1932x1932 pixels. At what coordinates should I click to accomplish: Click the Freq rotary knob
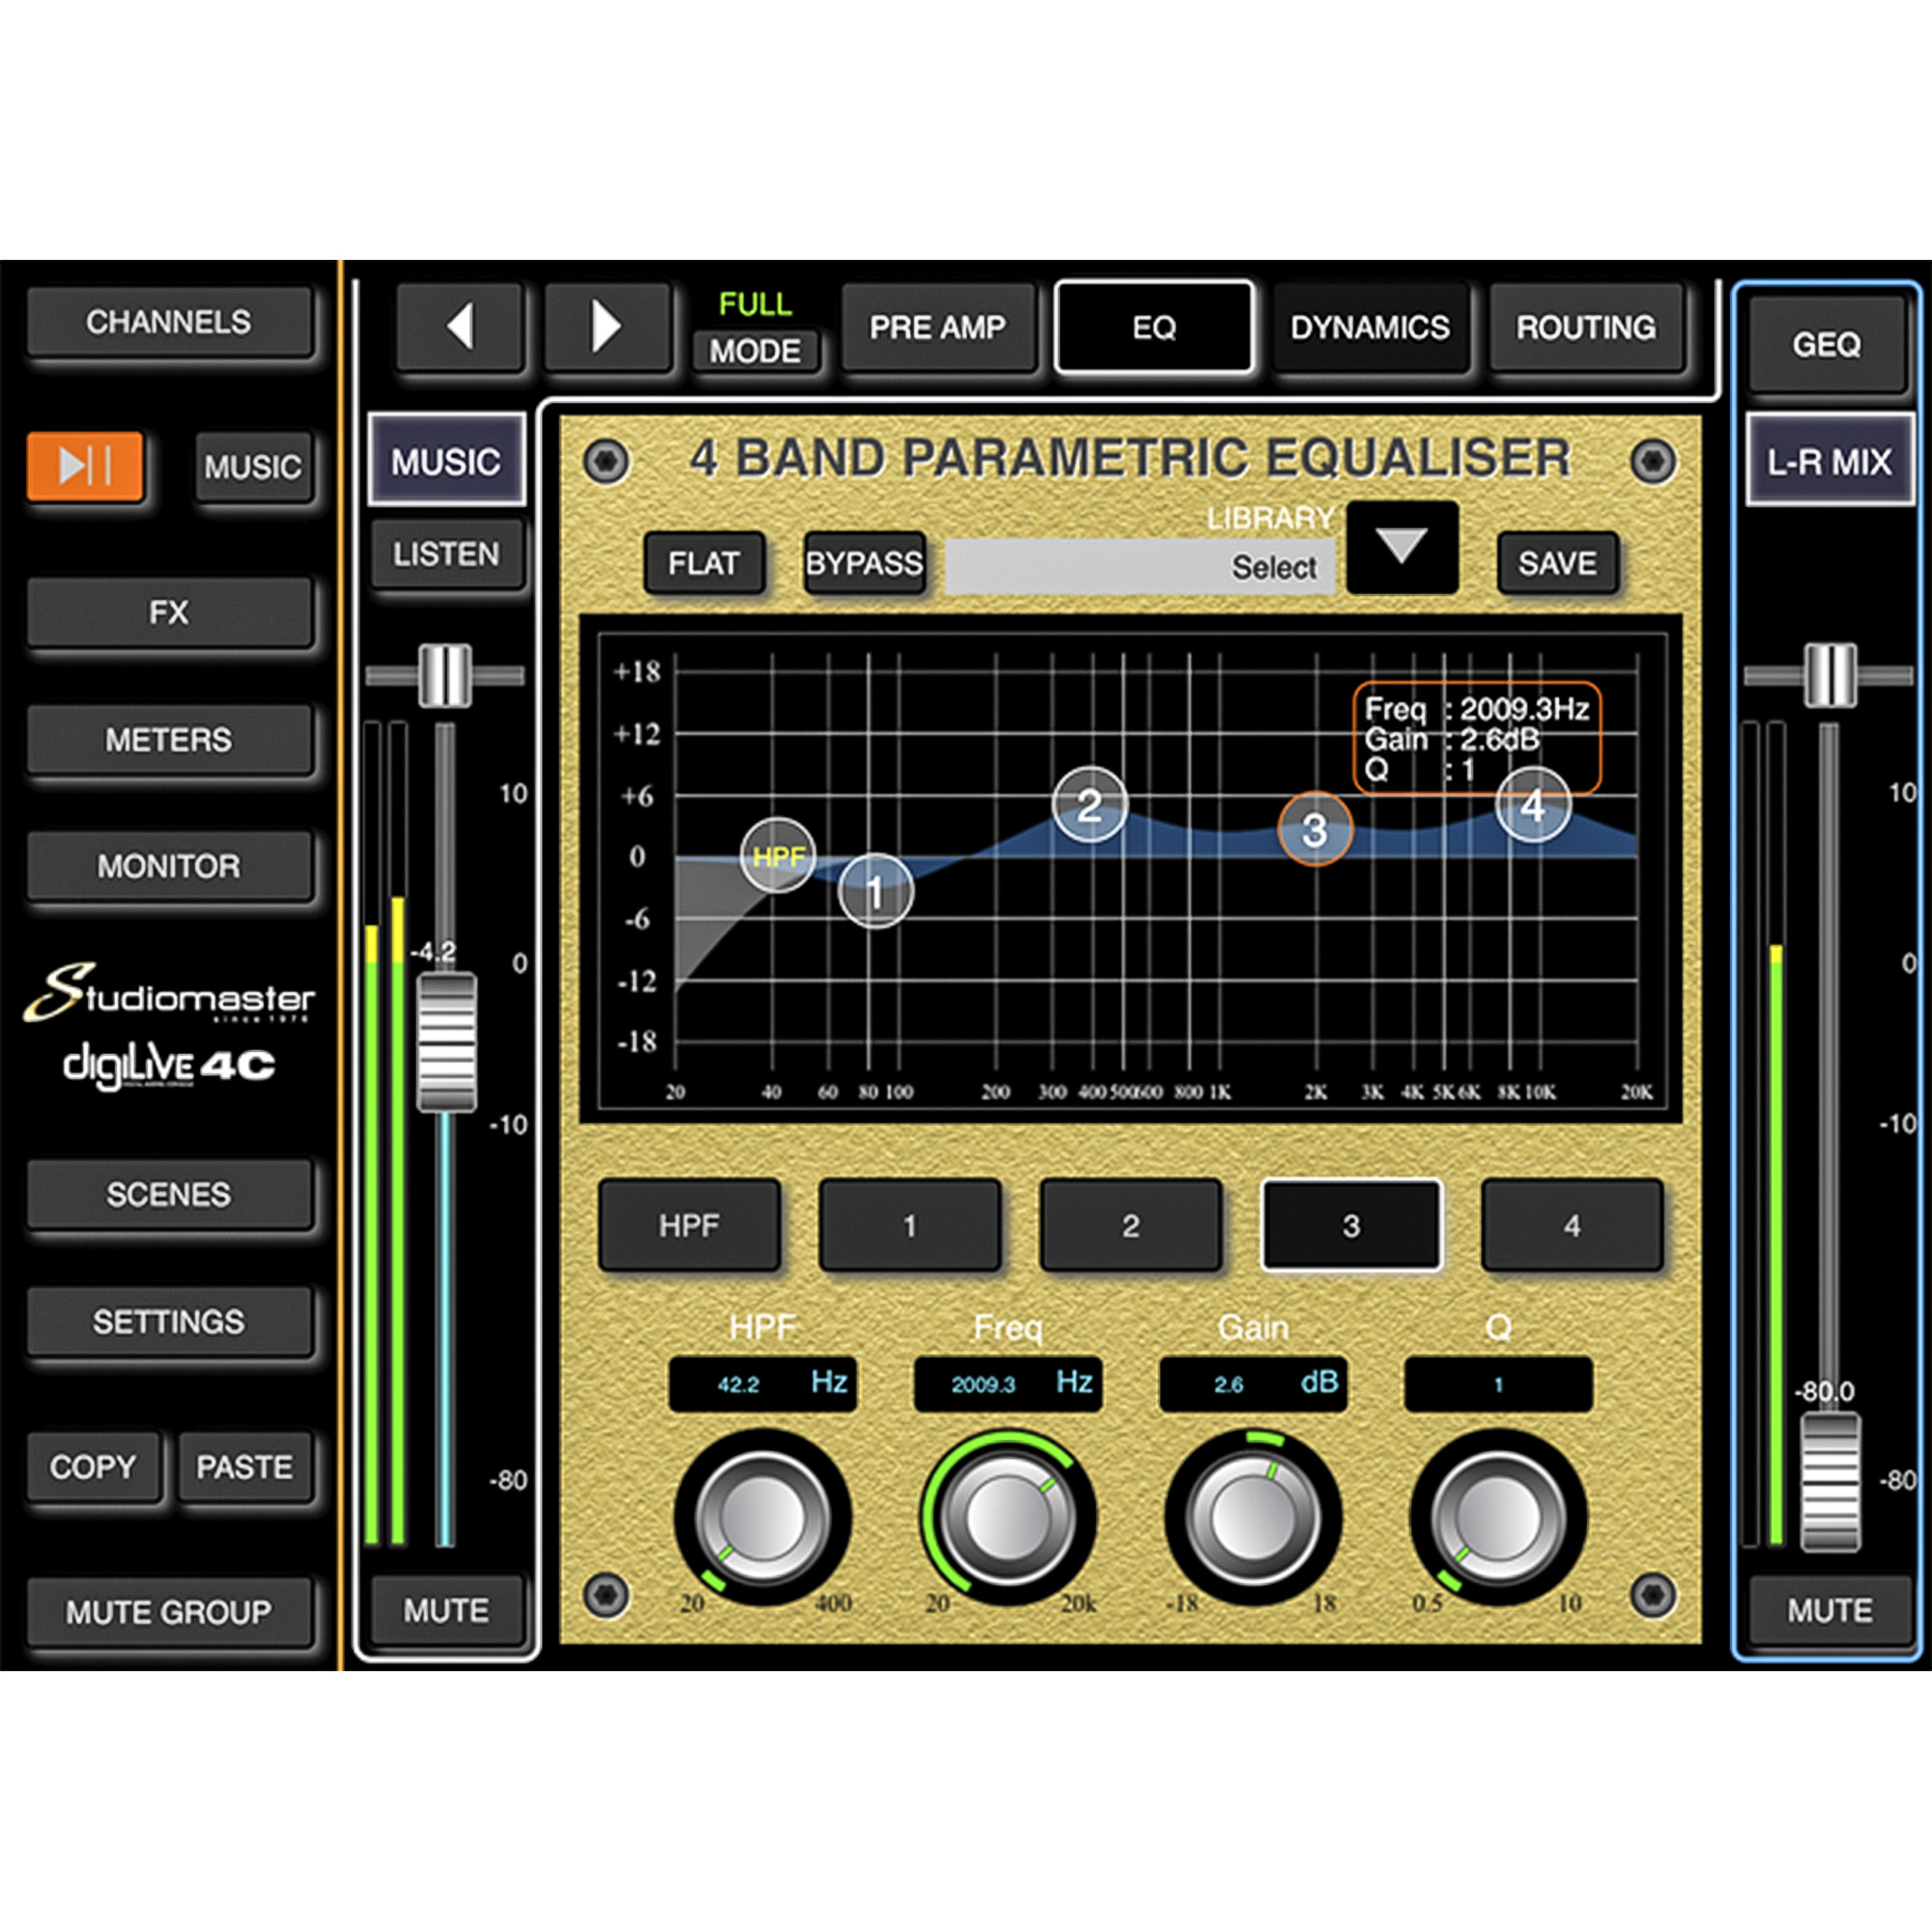click(1008, 1516)
